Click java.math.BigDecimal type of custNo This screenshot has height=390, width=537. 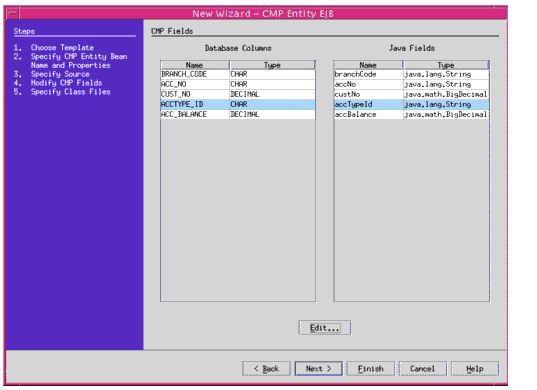click(446, 94)
